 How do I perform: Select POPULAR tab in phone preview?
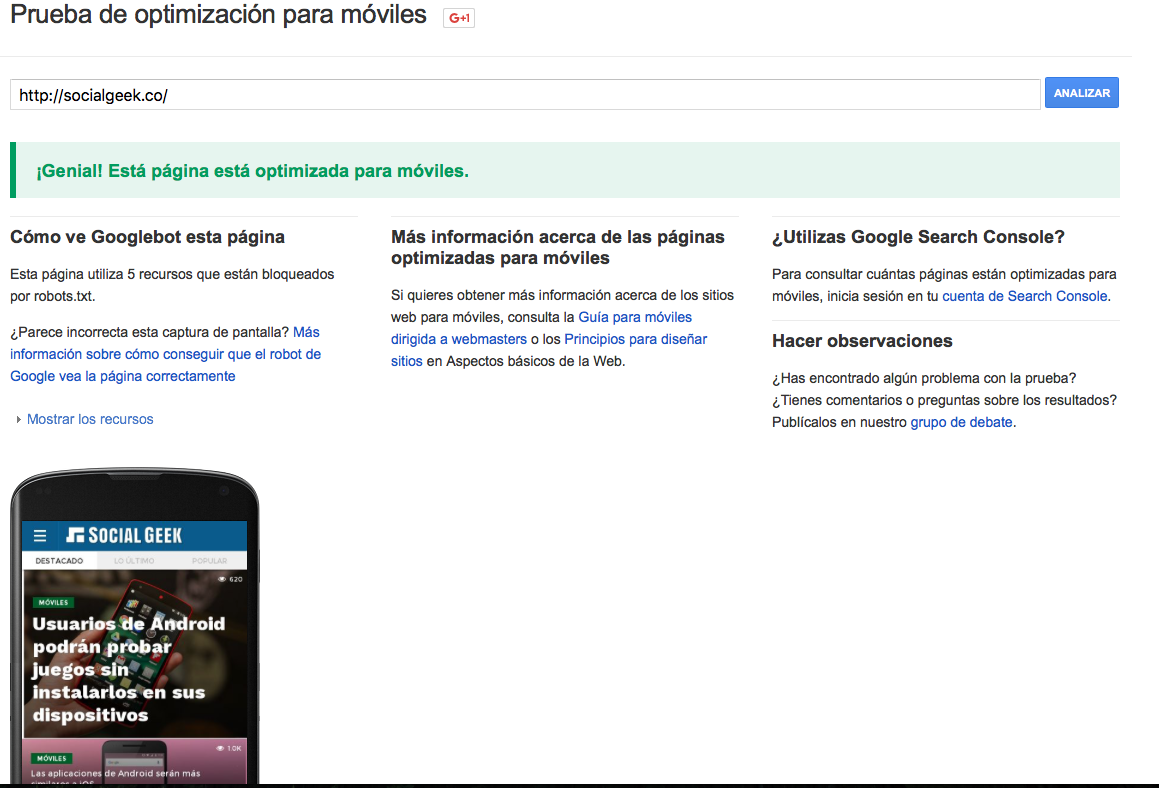[209, 561]
